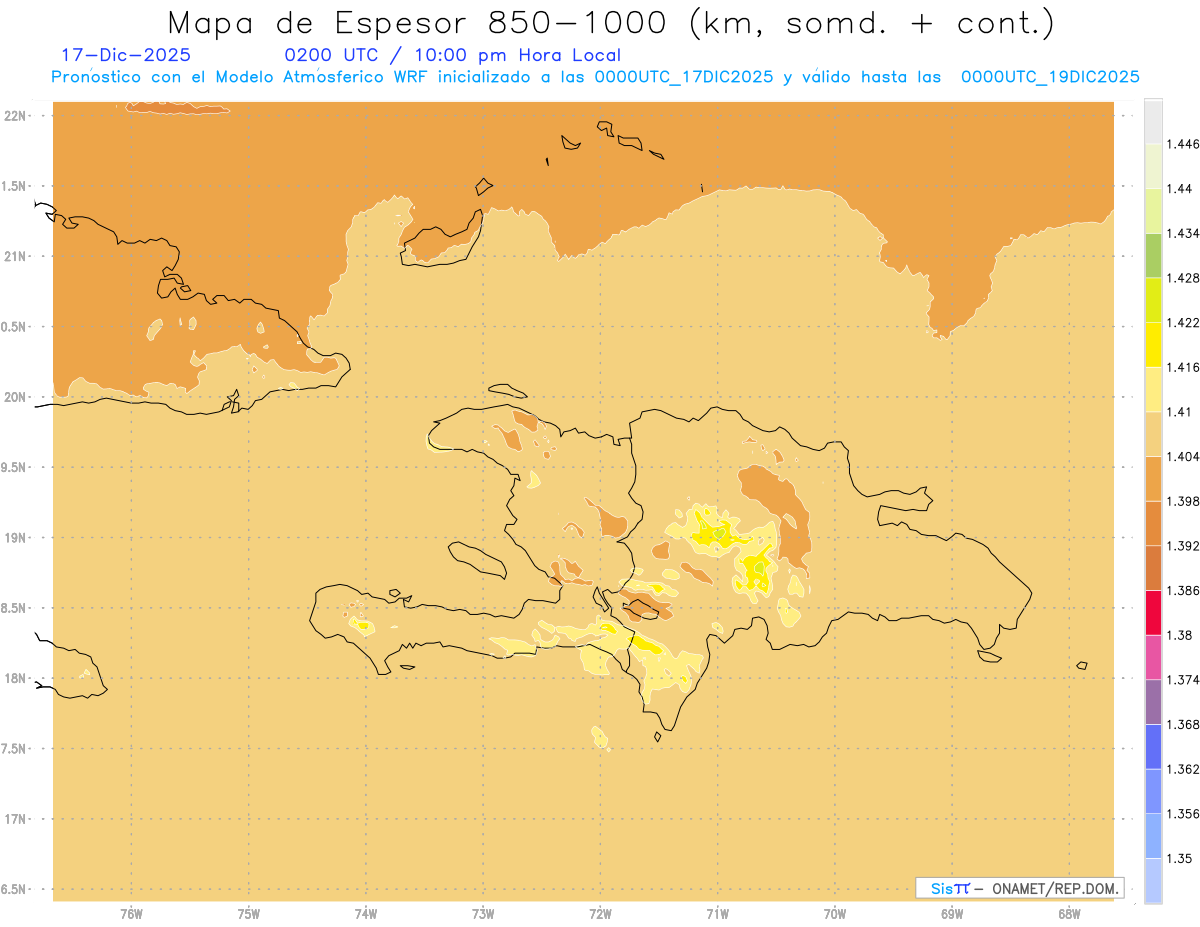Image resolution: width=1200 pixels, height=927 pixels.
Task: Click the legend value '1.398'
Action: (x=1184, y=501)
